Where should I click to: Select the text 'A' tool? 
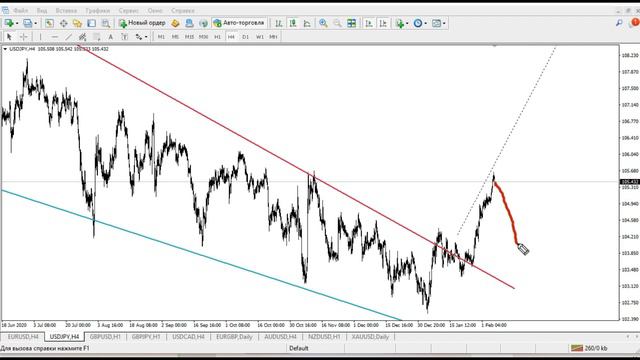coord(111,37)
